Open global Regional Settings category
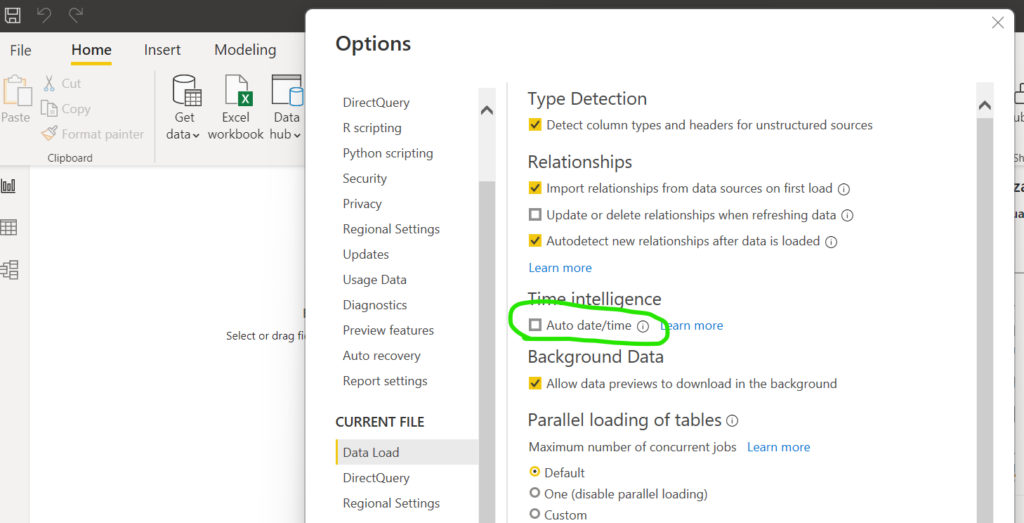The width and height of the screenshot is (1024, 523). [x=391, y=229]
